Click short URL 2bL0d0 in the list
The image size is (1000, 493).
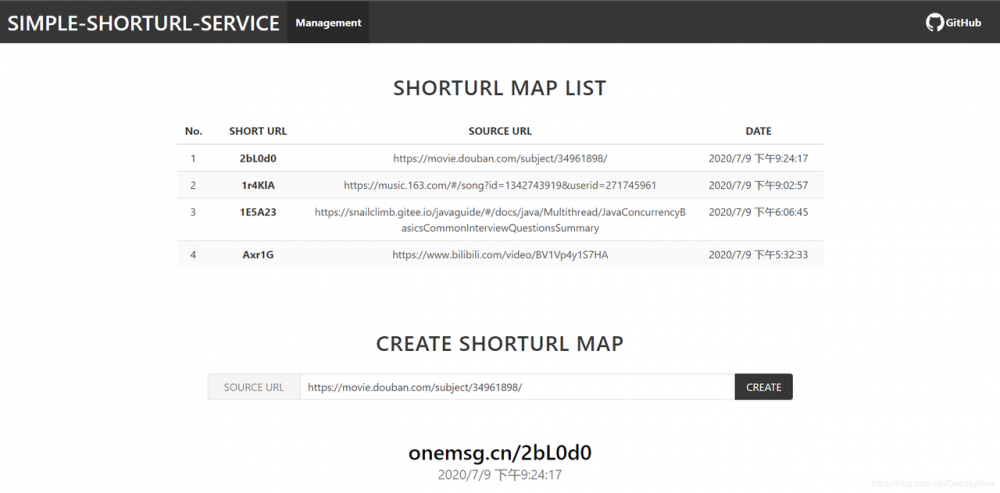pyautogui.click(x=258, y=158)
